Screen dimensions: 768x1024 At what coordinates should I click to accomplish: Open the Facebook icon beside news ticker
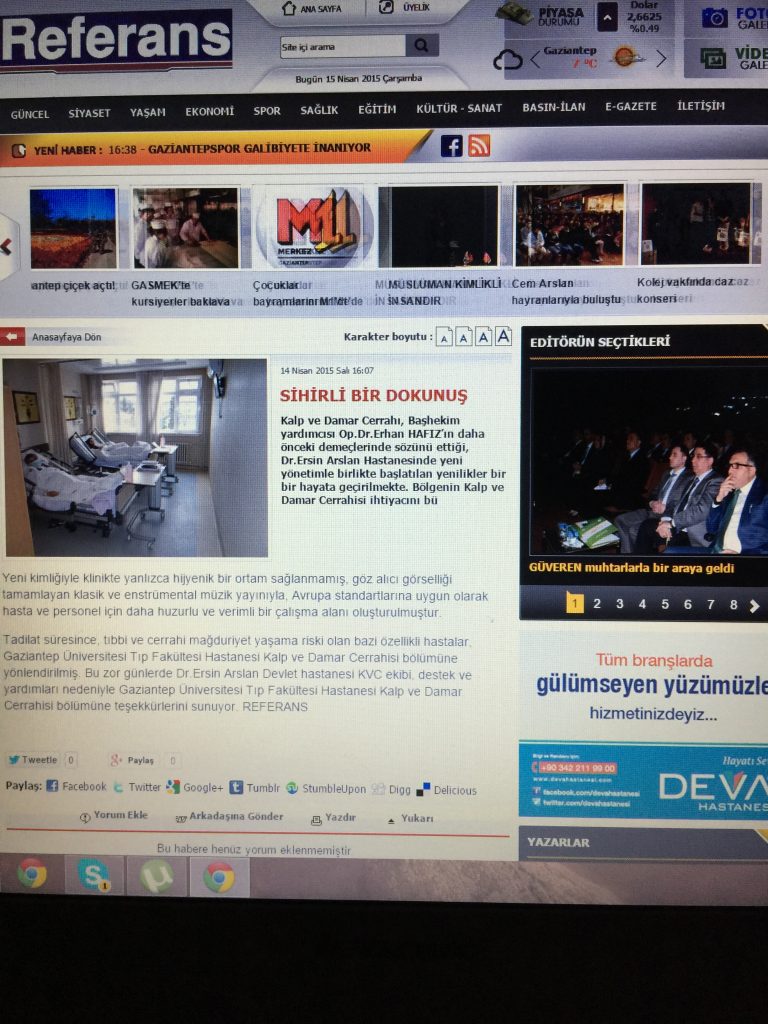pos(452,146)
